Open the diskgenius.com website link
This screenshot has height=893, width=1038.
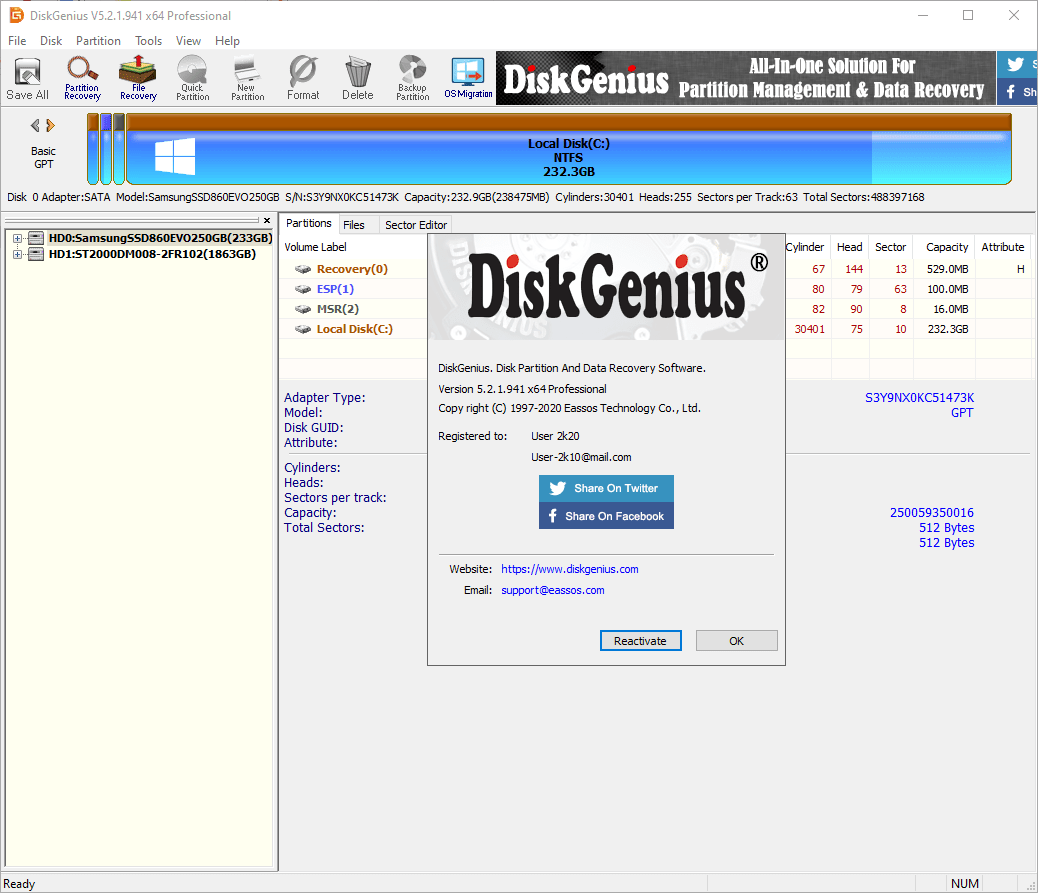click(569, 568)
